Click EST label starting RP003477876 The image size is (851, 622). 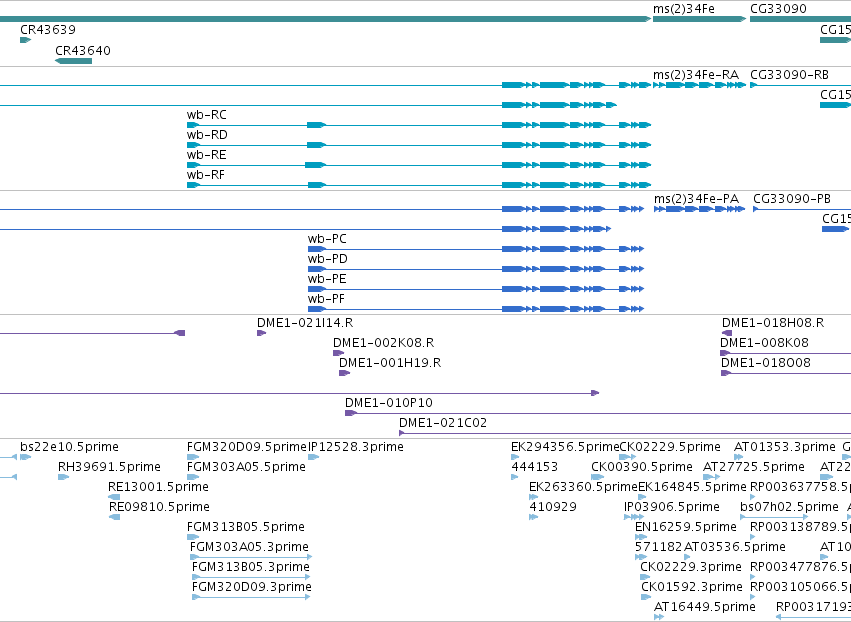pos(801,567)
